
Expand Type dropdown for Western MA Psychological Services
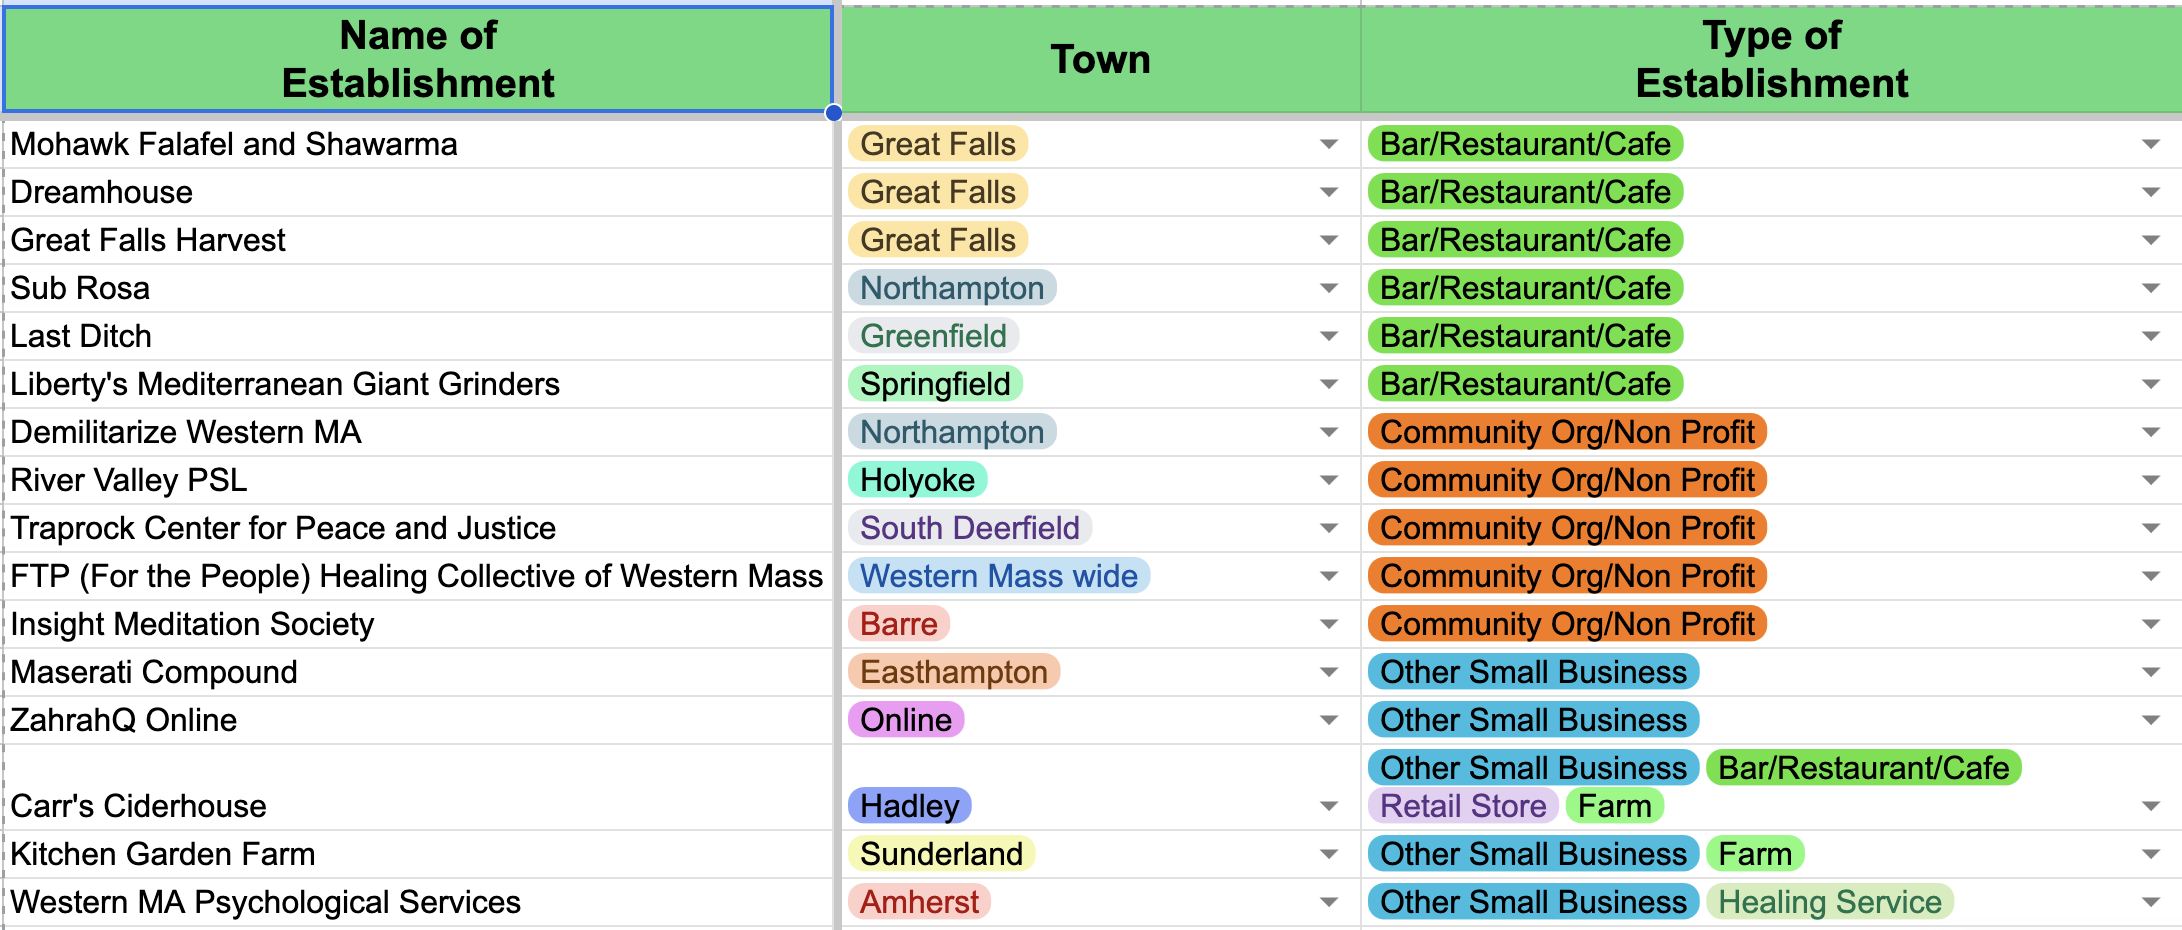coord(2151,902)
